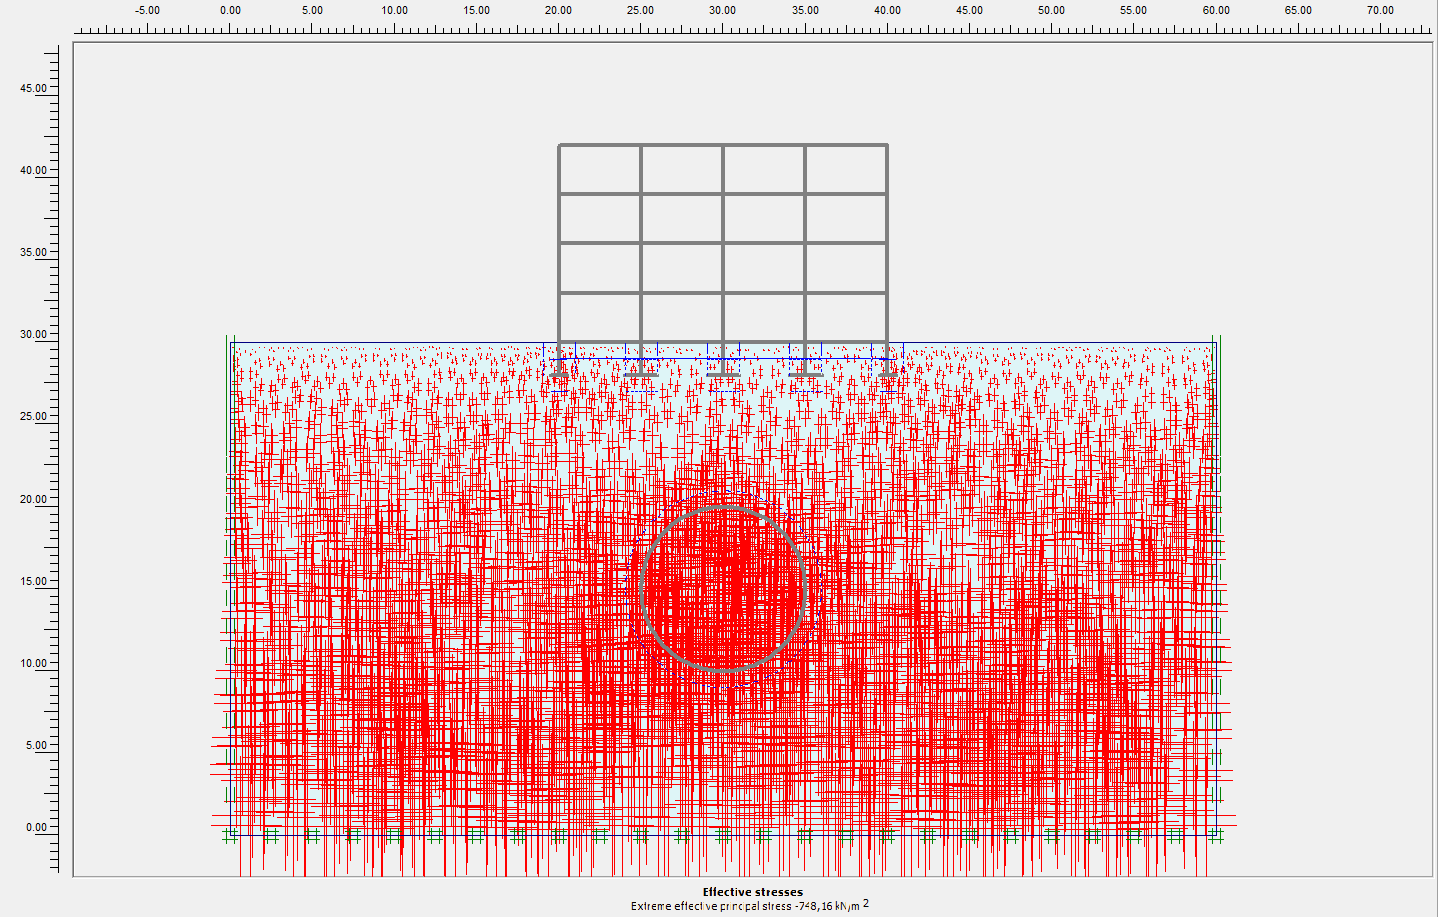Click the 35.00 label on vertical ruler
This screenshot has width=1438, height=917.
(33, 252)
